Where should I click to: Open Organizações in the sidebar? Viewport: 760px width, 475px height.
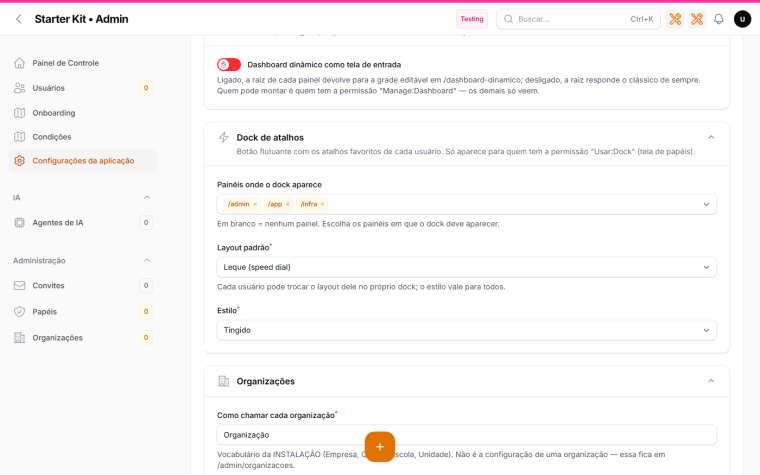click(x=82, y=338)
